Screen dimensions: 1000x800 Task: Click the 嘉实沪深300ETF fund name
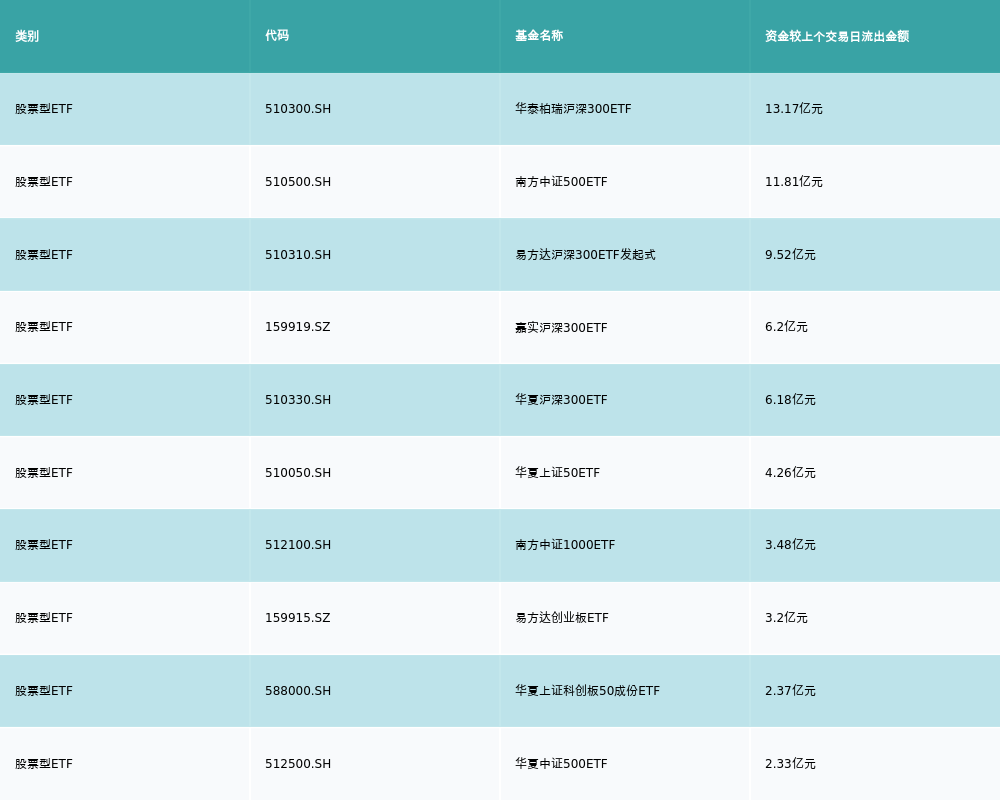(x=561, y=328)
